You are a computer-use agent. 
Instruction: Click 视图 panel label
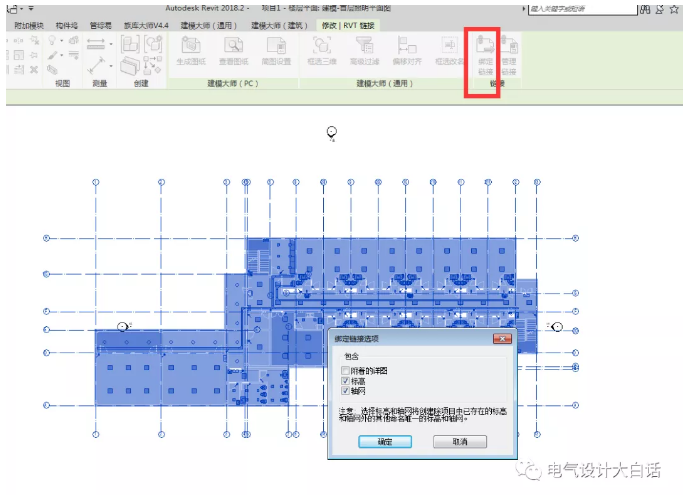(62, 83)
